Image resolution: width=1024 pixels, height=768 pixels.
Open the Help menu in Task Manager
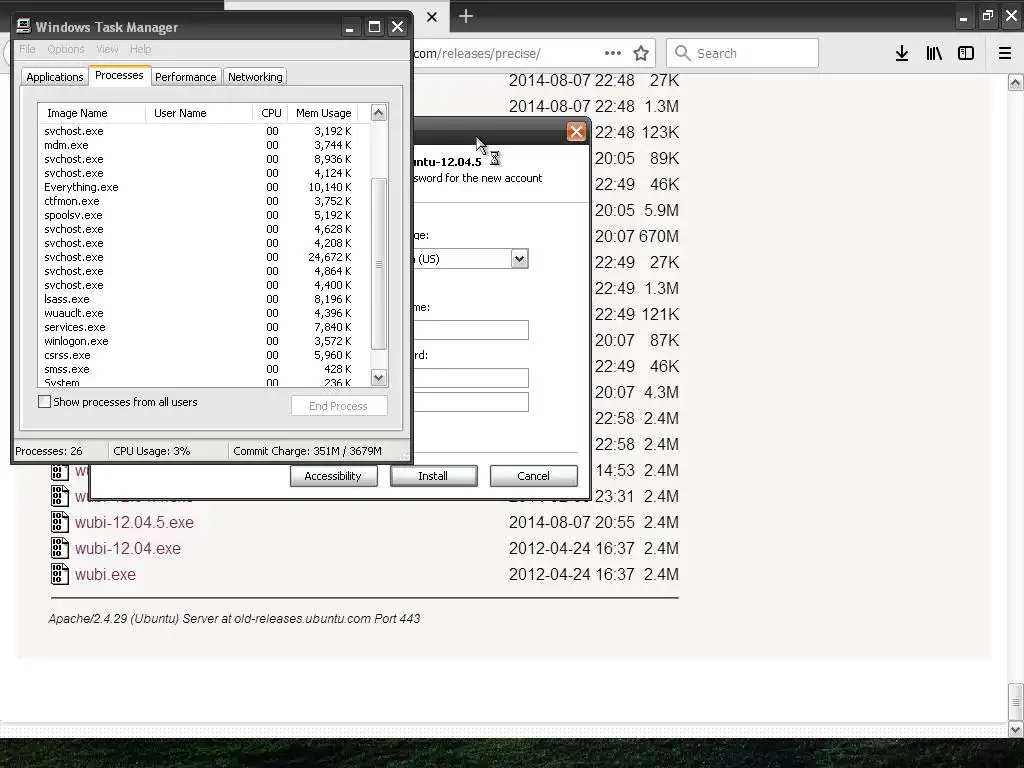pyautogui.click(x=140, y=50)
